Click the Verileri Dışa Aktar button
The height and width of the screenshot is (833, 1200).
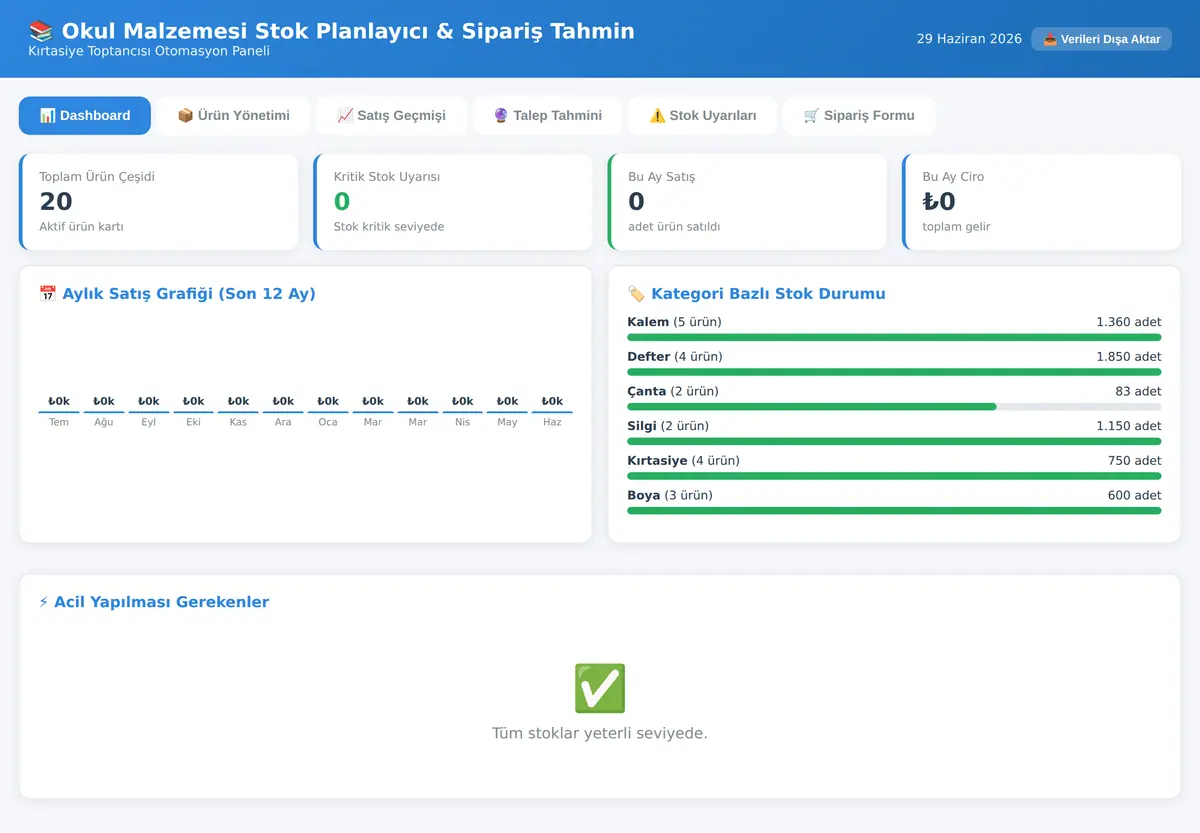[1101, 39]
